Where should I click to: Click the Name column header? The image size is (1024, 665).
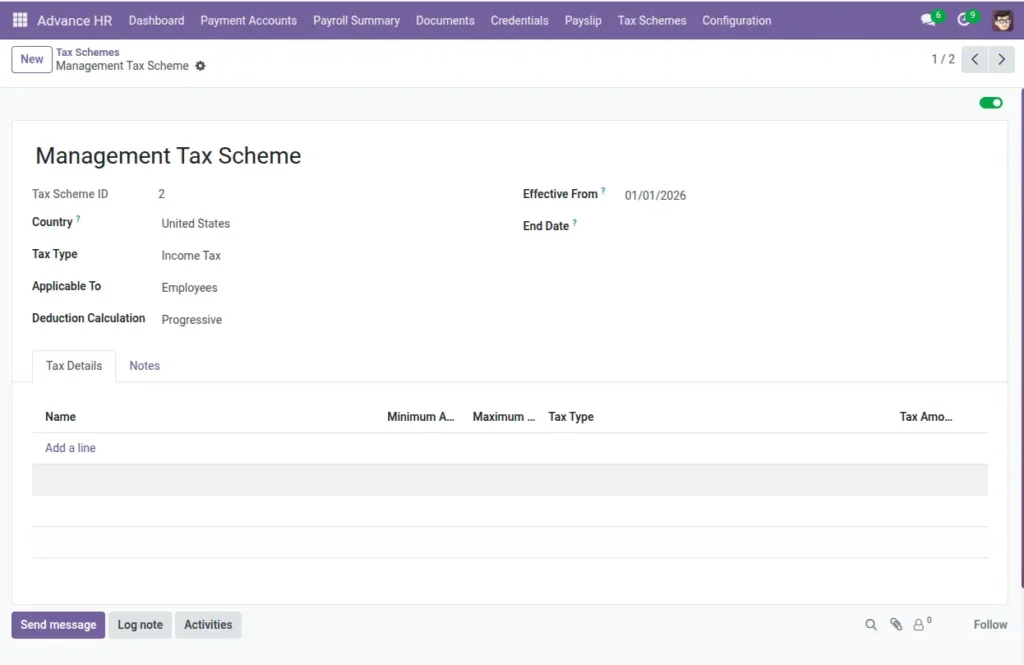60,417
